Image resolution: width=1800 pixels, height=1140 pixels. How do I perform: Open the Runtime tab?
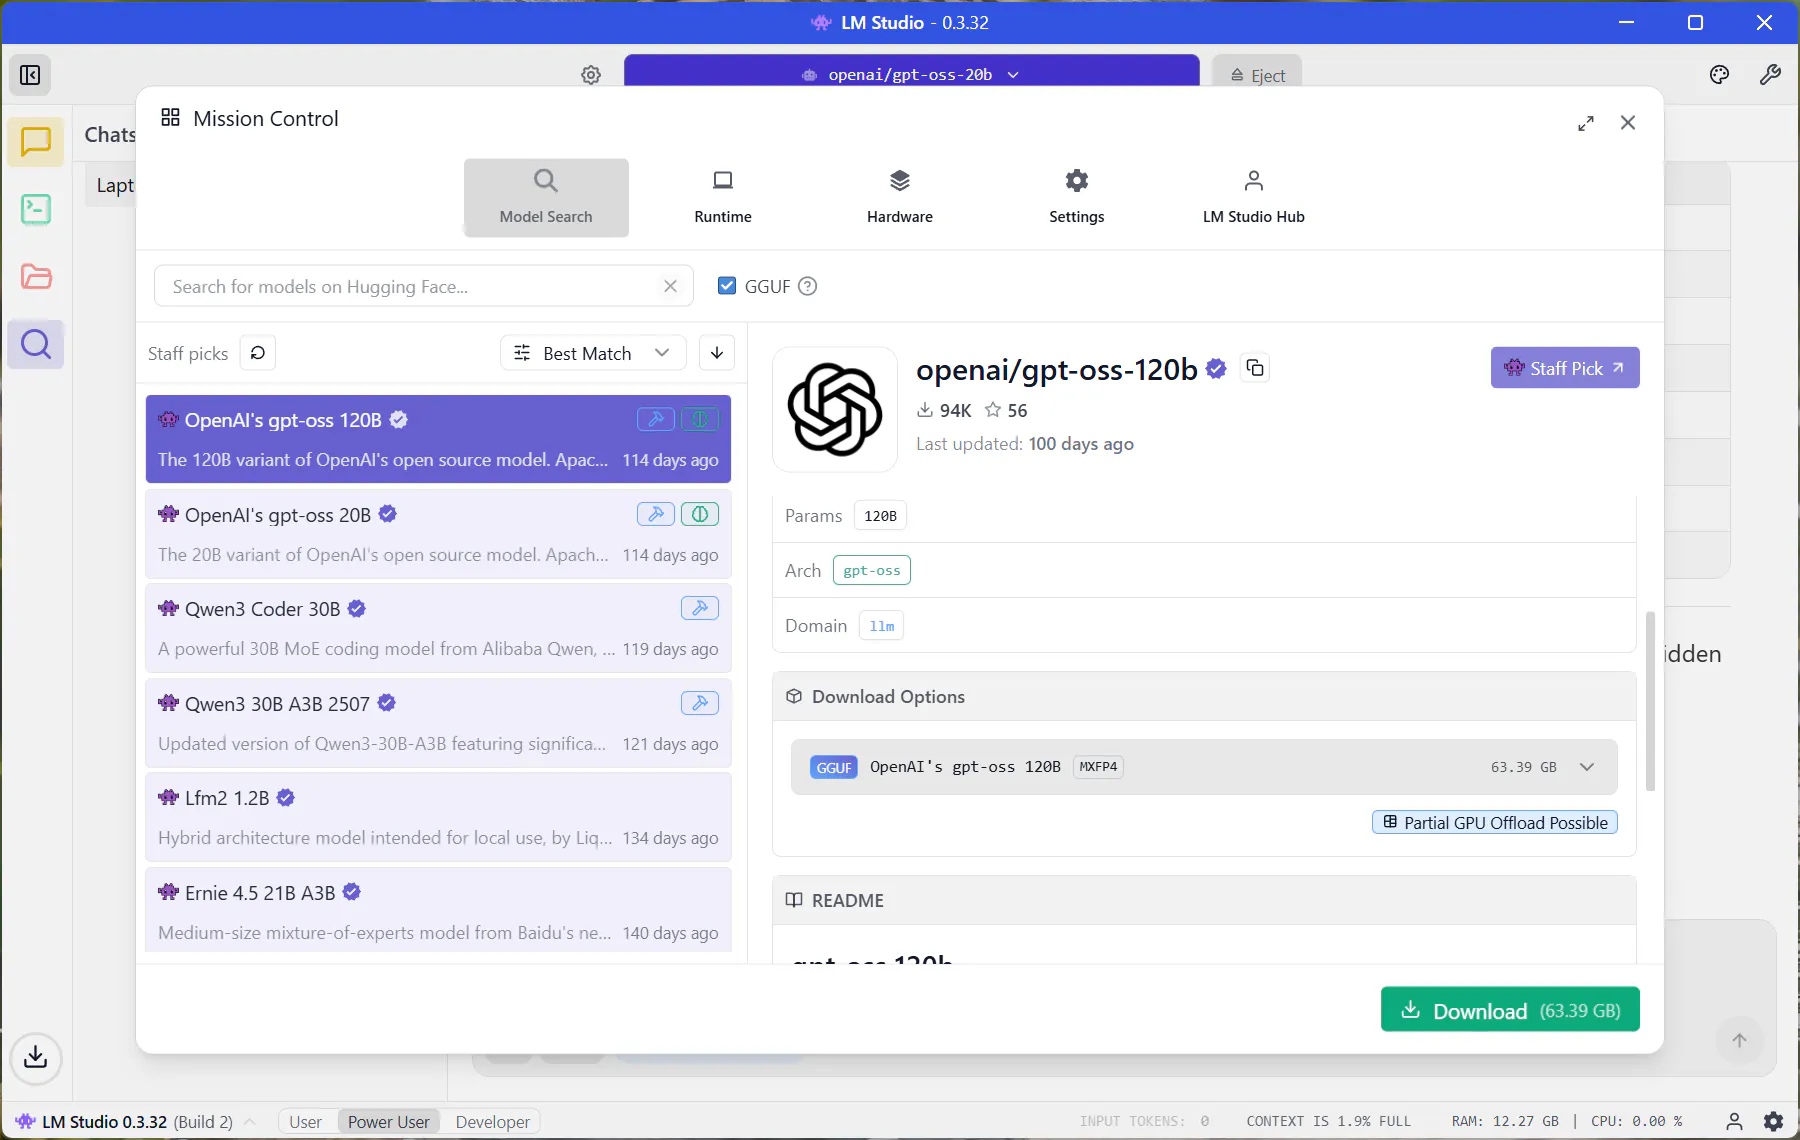723,197
